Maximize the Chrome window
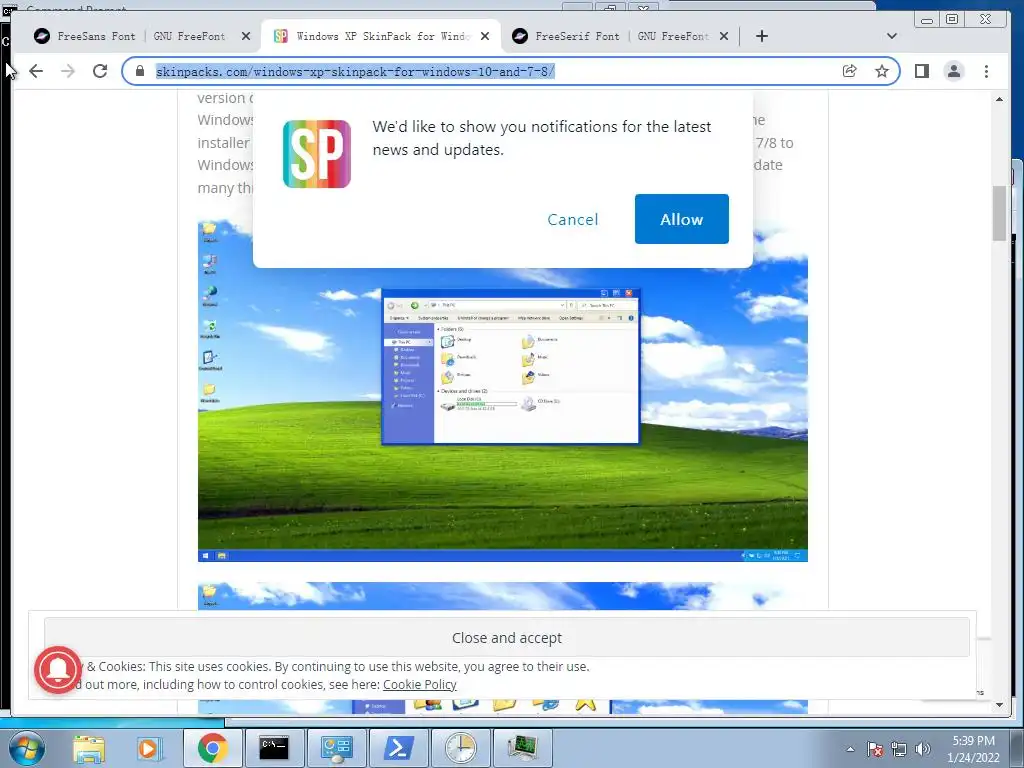The width and height of the screenshot is (1024, 768). (x=953, y=20)
